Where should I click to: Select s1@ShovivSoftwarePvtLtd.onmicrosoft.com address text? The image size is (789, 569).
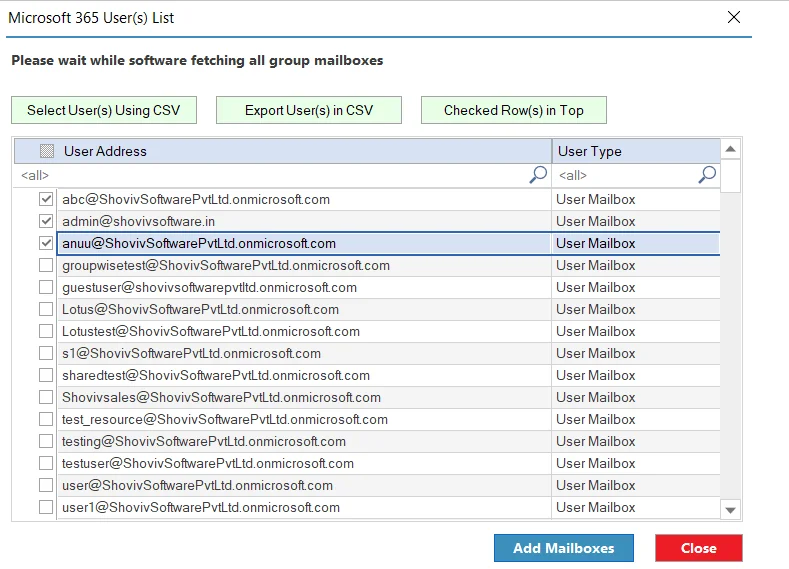tap(191, 353)
